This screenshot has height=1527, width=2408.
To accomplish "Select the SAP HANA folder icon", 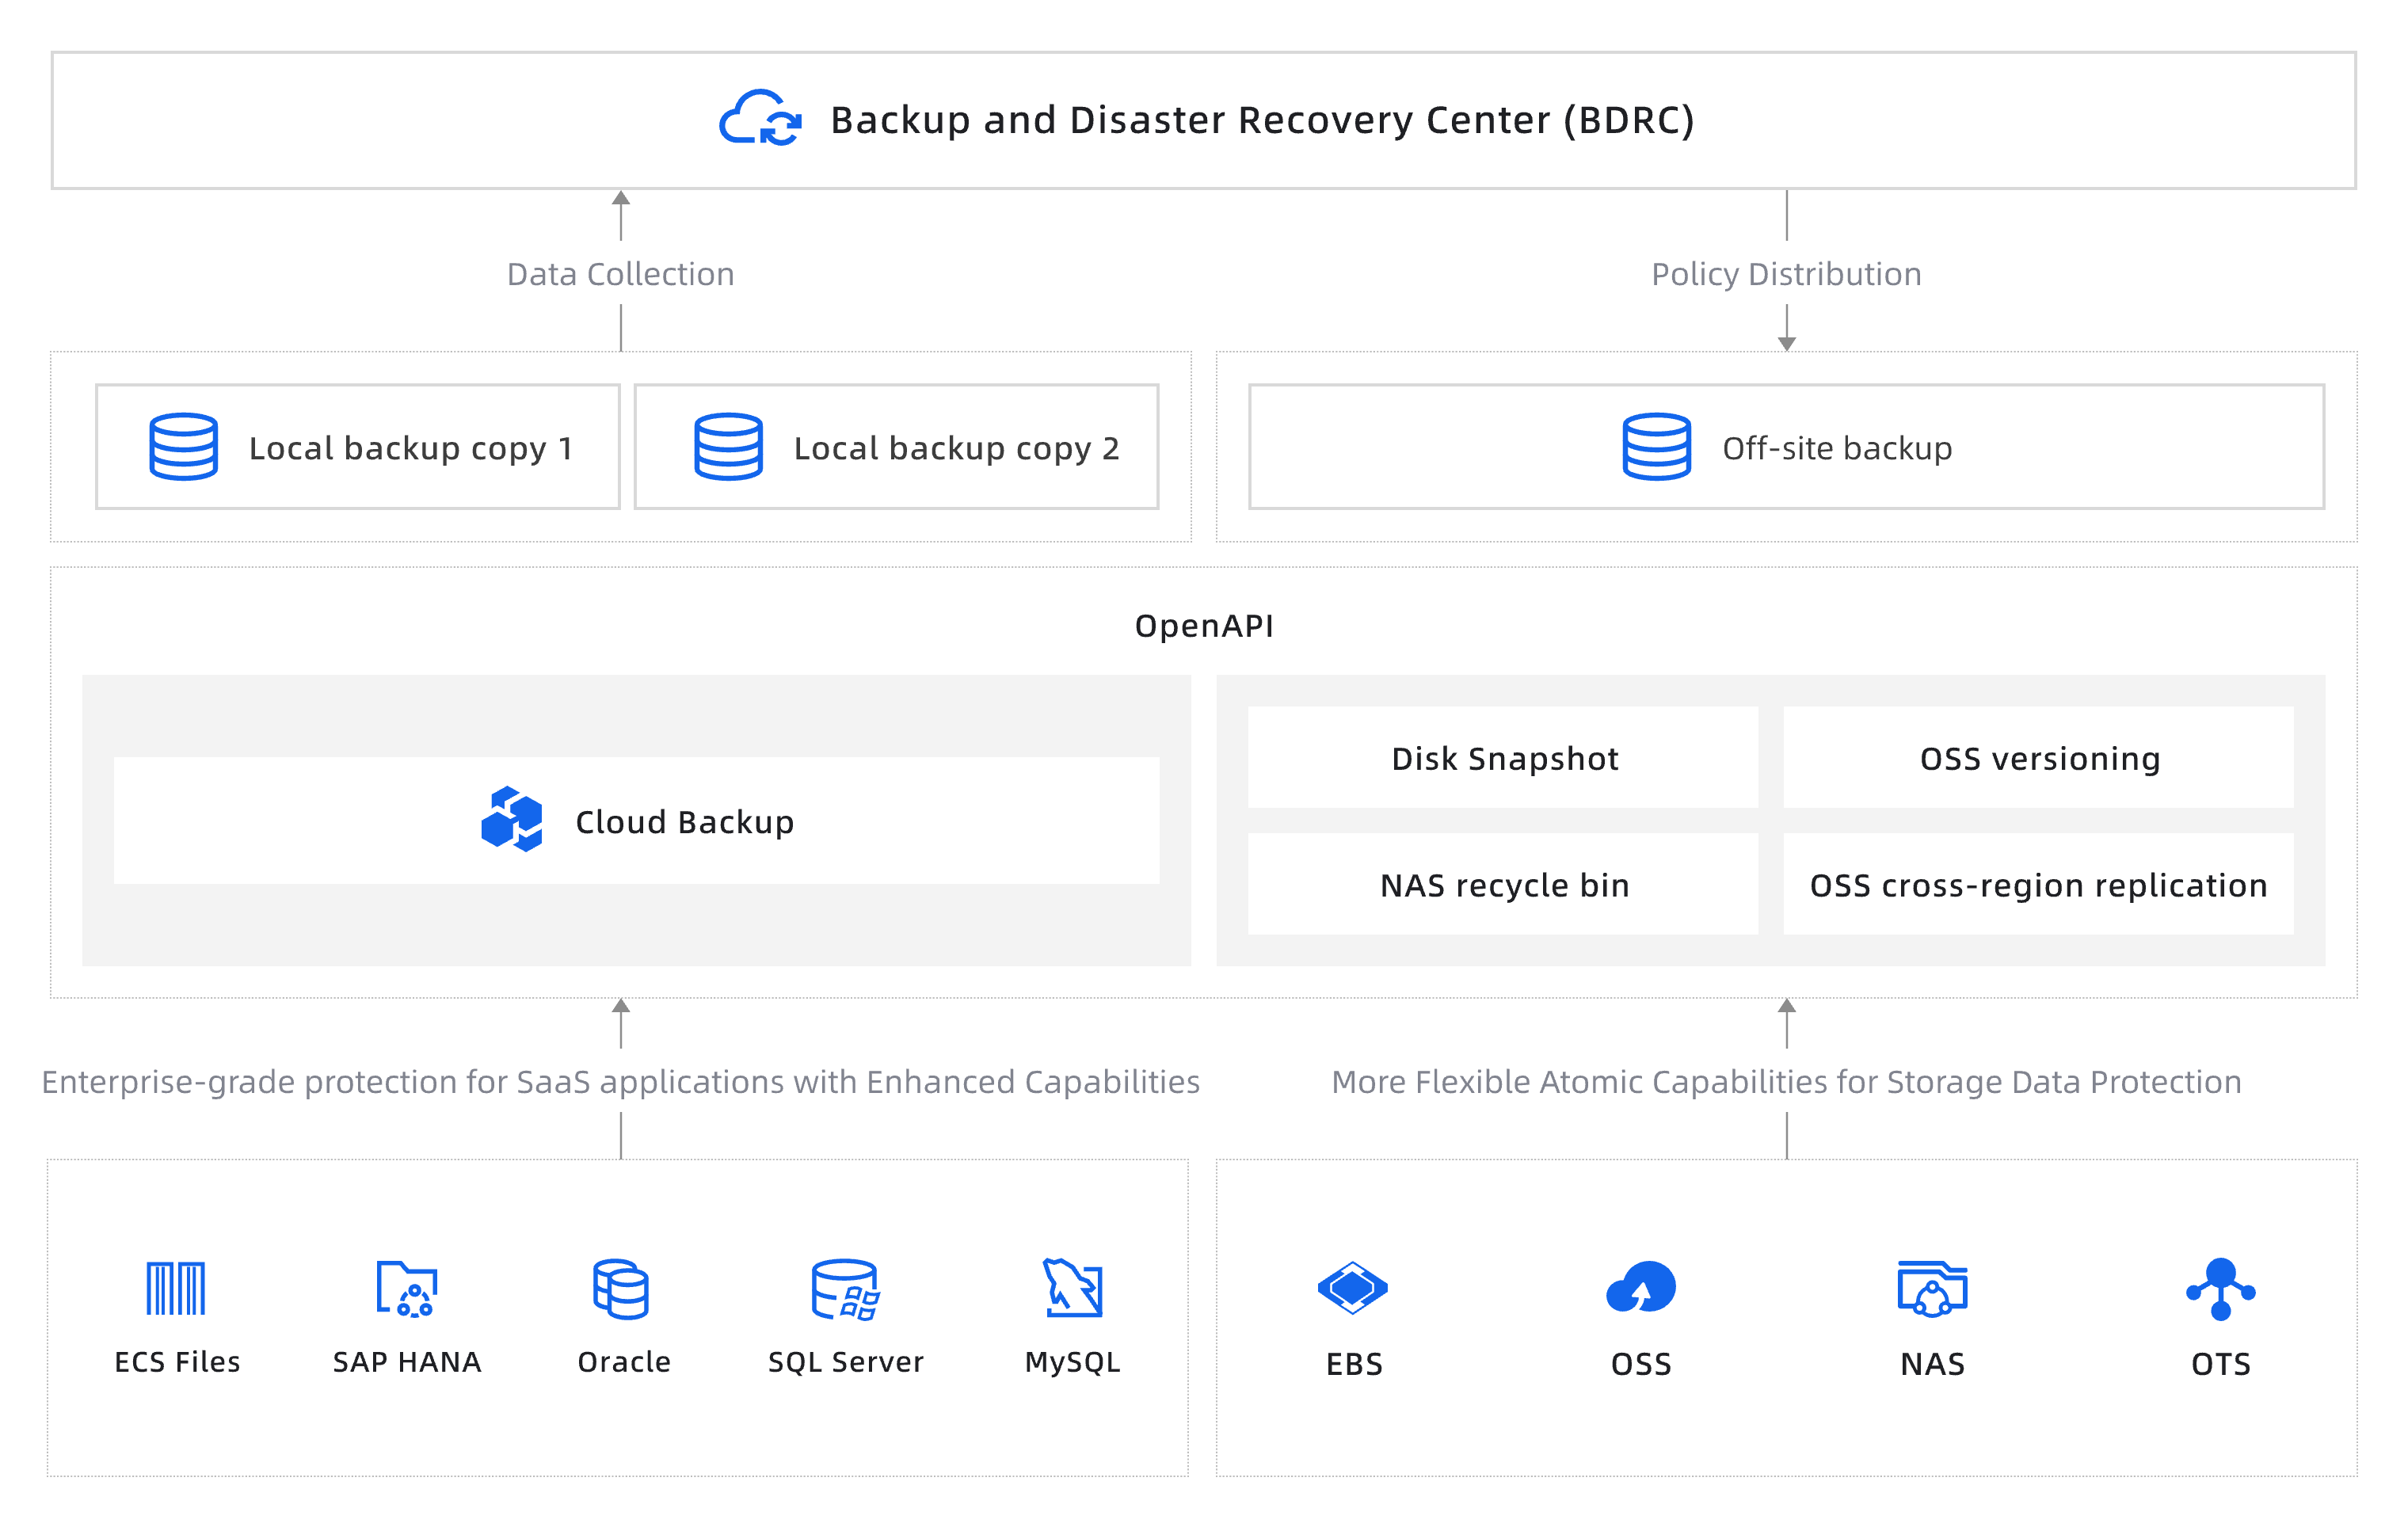I will pos(407,1288).
